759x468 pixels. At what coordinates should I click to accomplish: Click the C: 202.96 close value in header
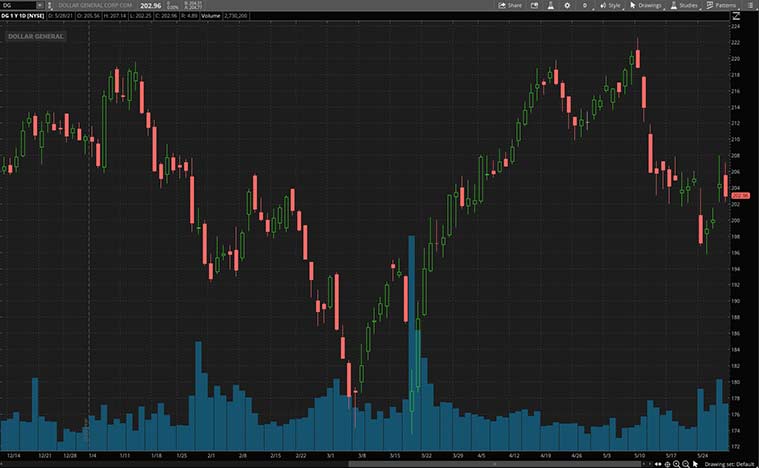pos(166,16)
